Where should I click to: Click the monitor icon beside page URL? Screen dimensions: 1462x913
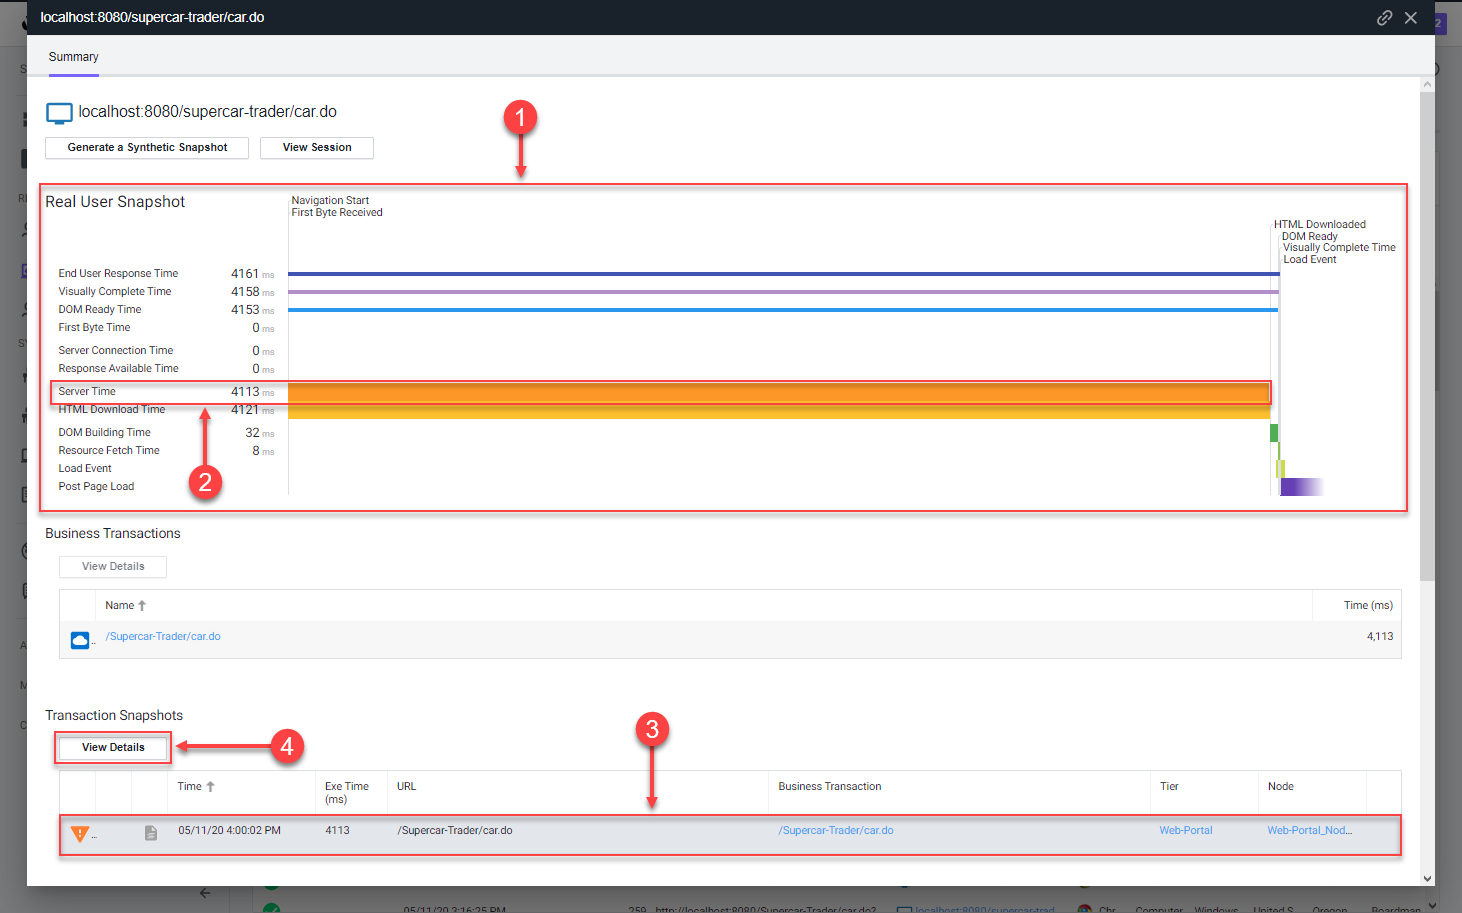[59, 113]
